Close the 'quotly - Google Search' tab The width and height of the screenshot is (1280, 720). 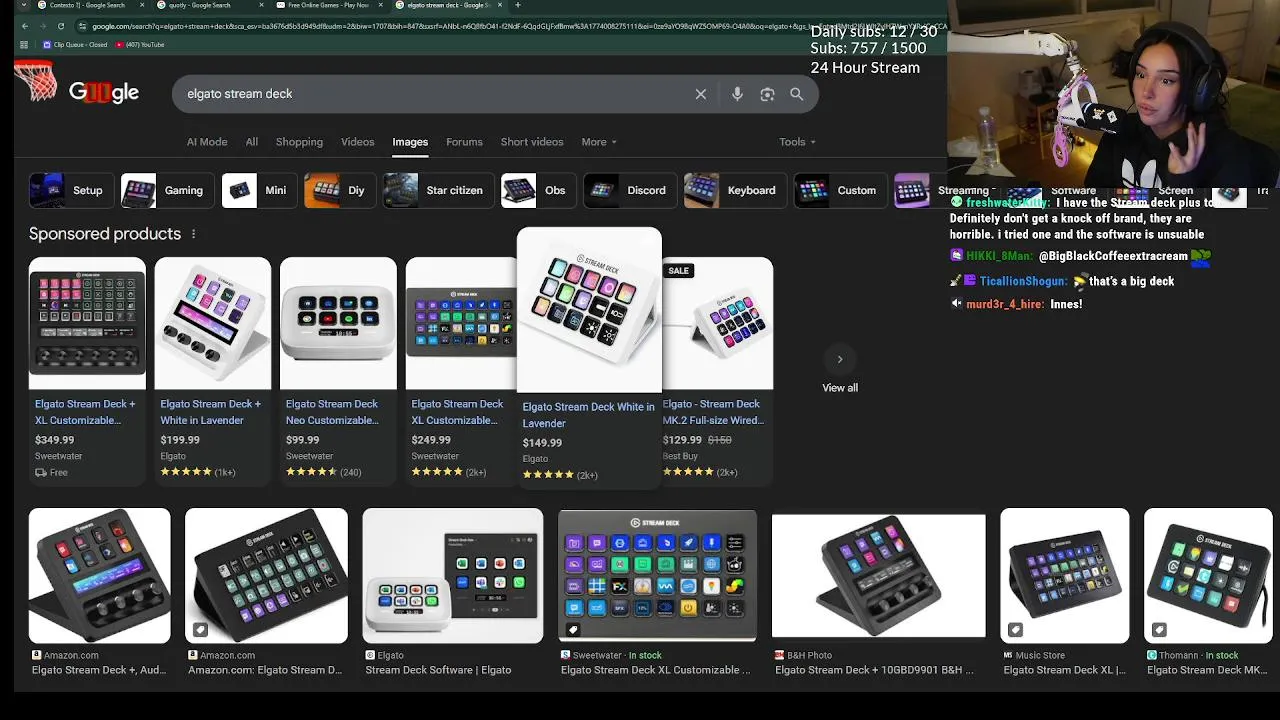[x=261, y=5]
